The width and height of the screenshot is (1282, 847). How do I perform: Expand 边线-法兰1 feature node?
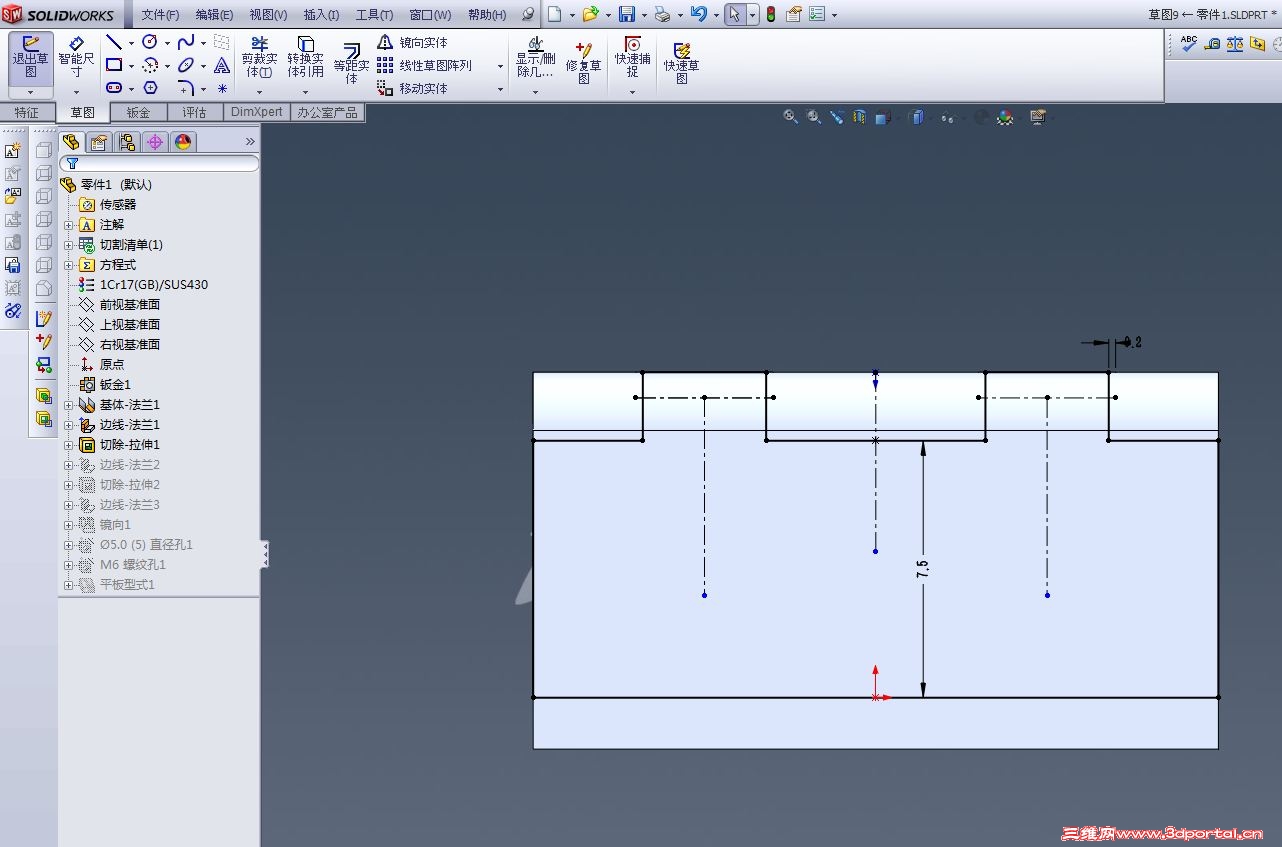click(x=68, y=425)
